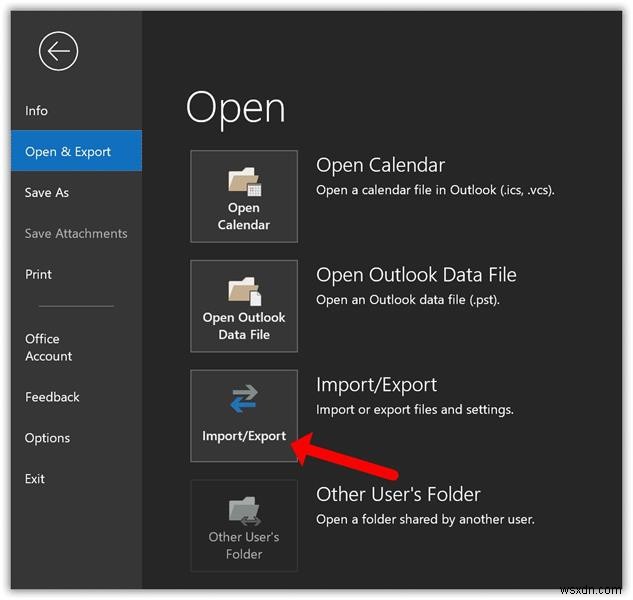Select Open & Export in sidebar
The image size is (633, 600).
(x=76, y=151)
